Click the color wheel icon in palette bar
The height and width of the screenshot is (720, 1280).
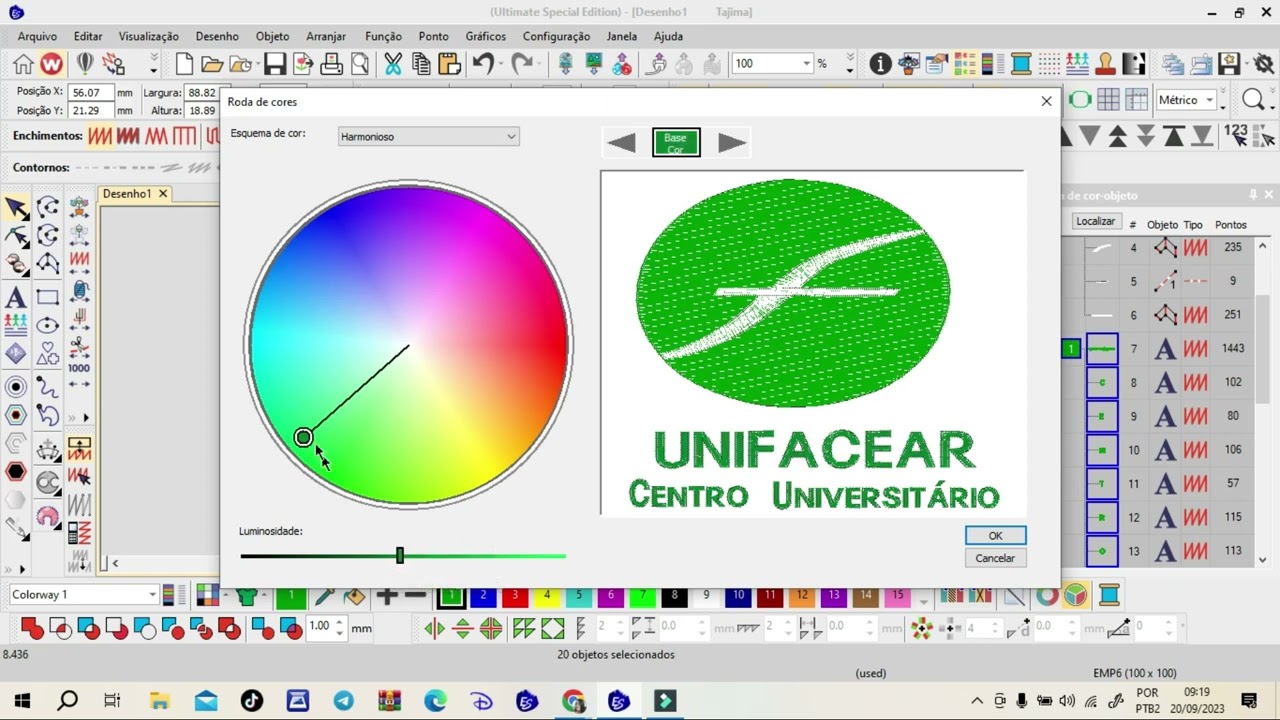pyautogui.click(x=1074, y=596)
